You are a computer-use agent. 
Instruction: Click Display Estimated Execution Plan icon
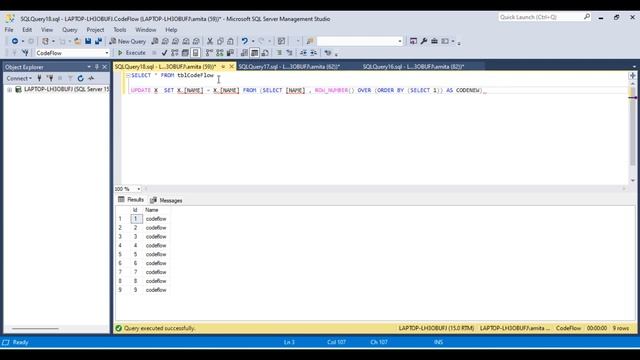pyautogui.click(x=175, y=53)
